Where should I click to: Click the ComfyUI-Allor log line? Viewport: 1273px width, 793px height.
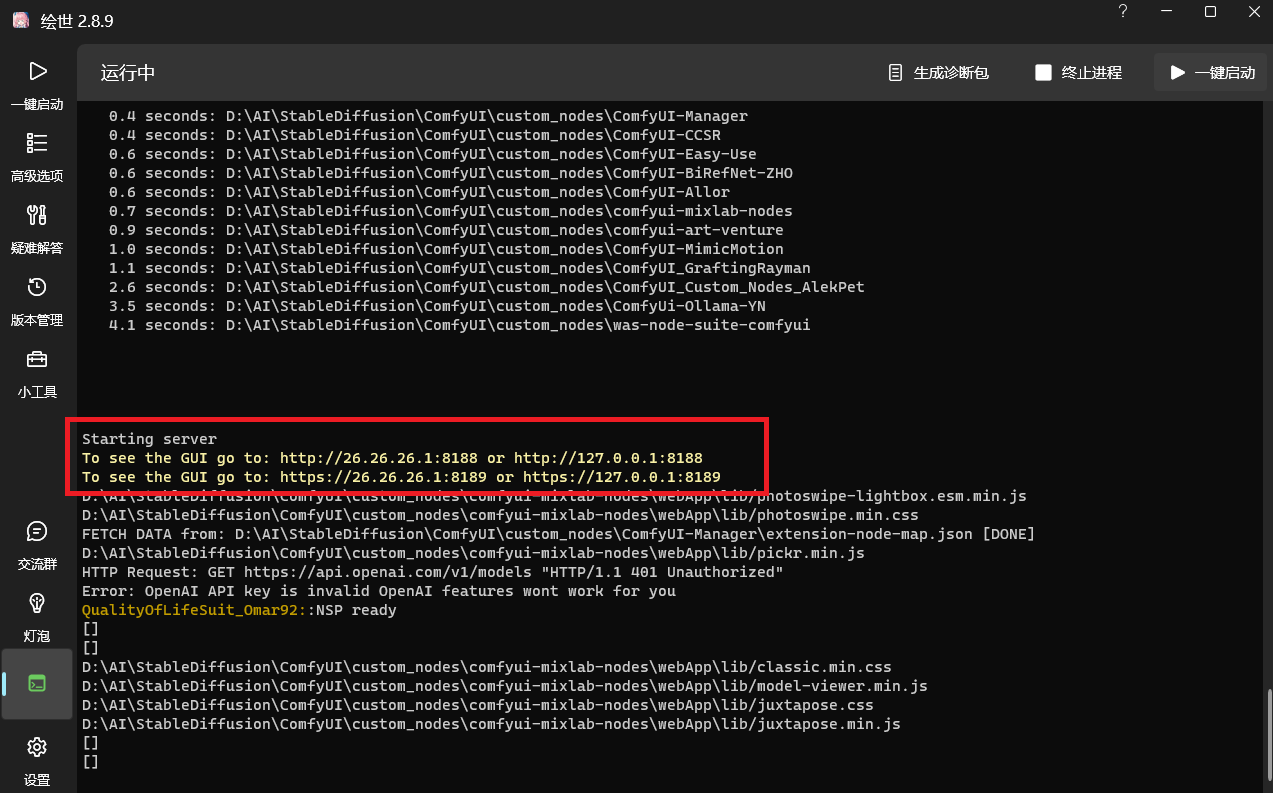tap(419, 192)
